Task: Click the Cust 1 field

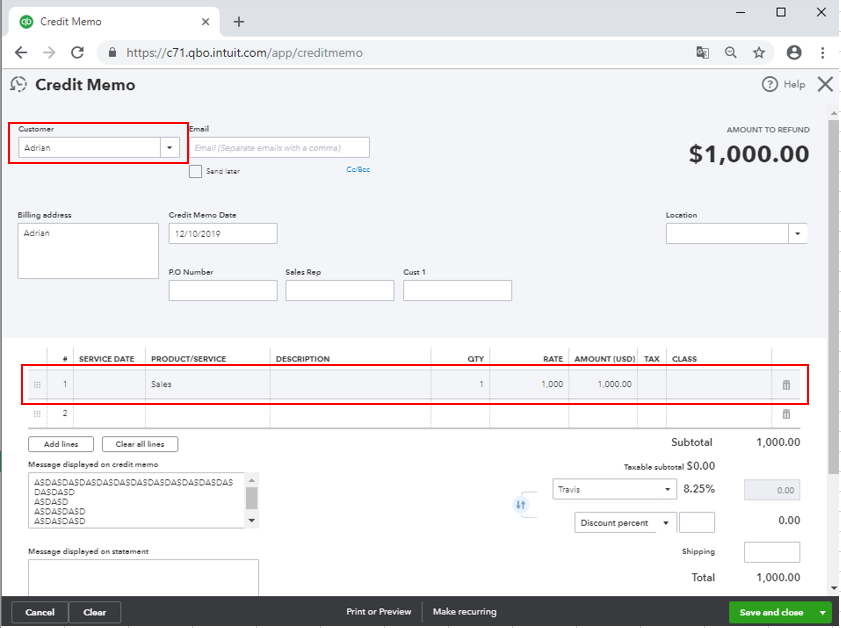Action: click(x=458, y=291)
